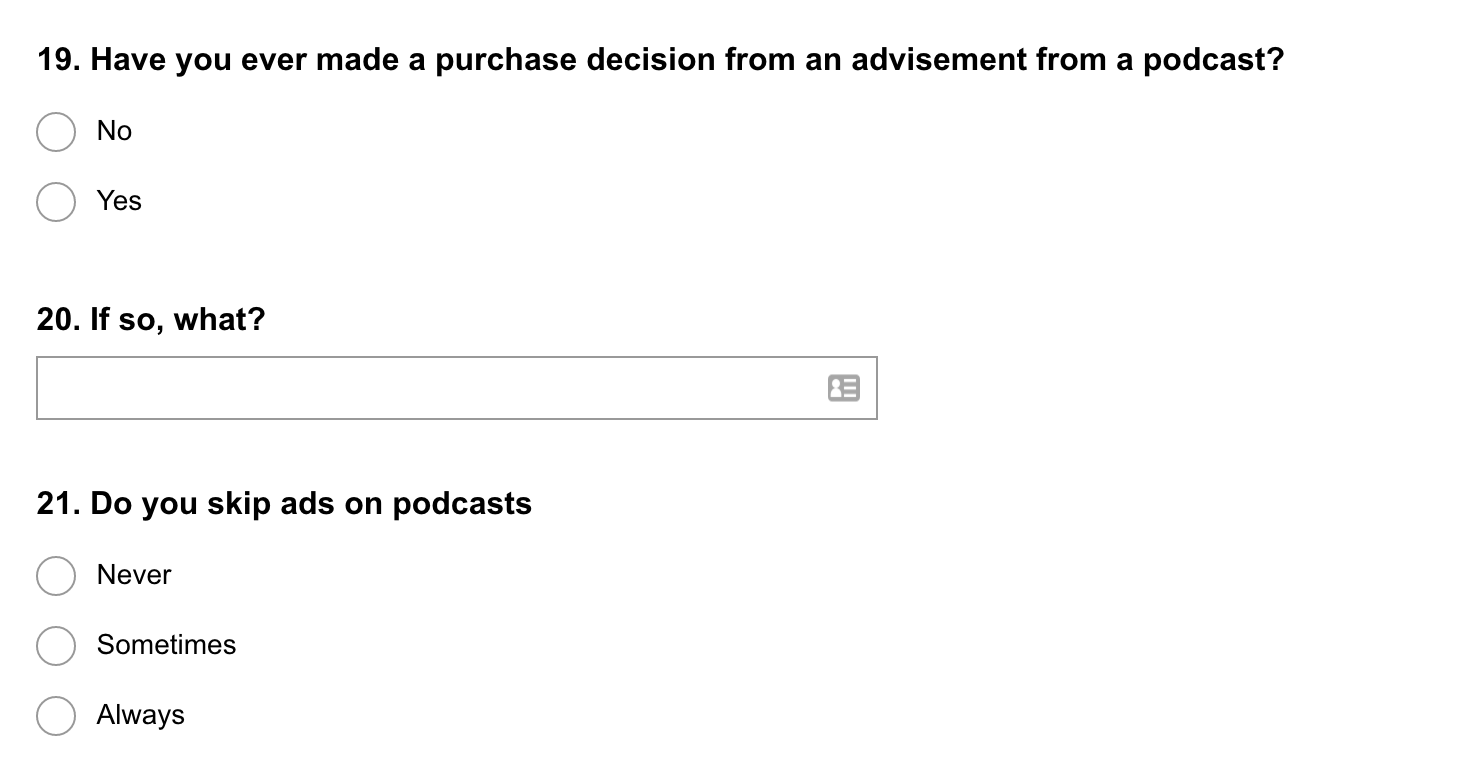Choose the Sometimes radio button
The width and height of the screenshot is (1476, 778).
tap(56, 645)
